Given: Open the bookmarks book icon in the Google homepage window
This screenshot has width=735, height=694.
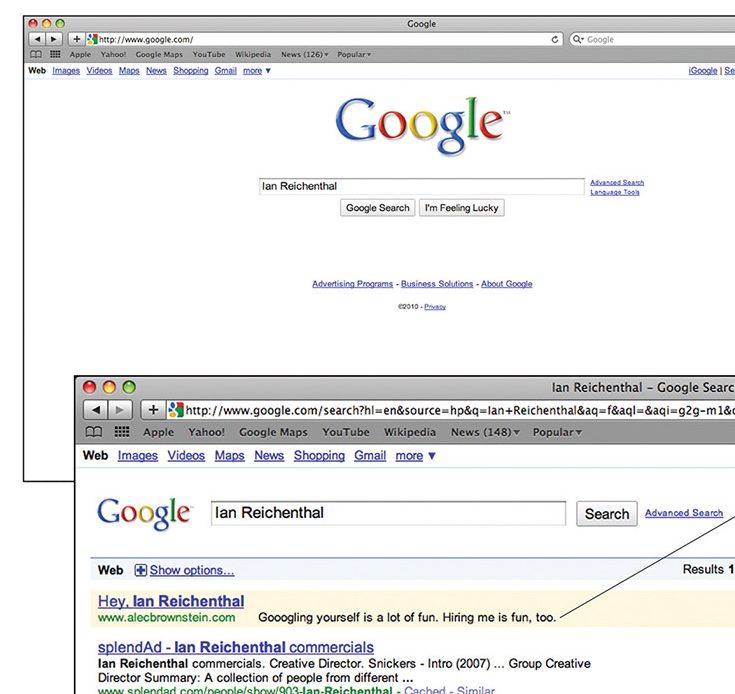Looking at the screenshot, I should click(36, 54).
